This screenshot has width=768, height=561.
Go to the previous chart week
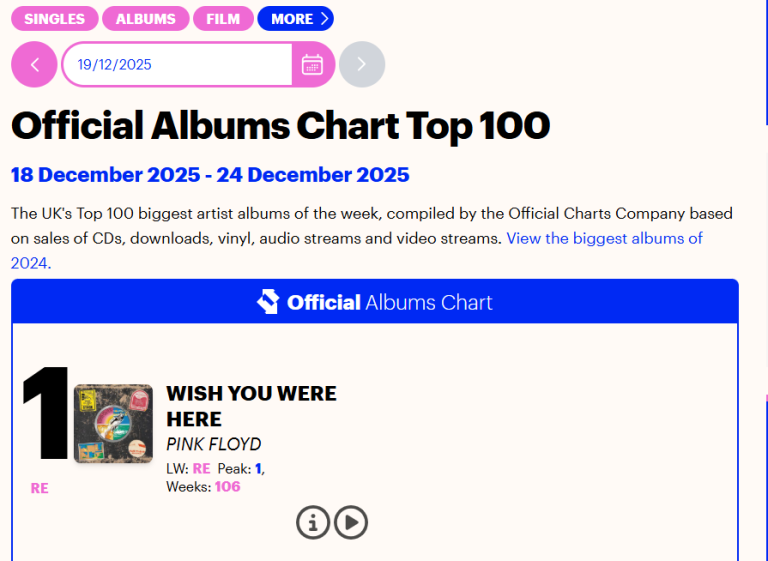tap(36, 65)
